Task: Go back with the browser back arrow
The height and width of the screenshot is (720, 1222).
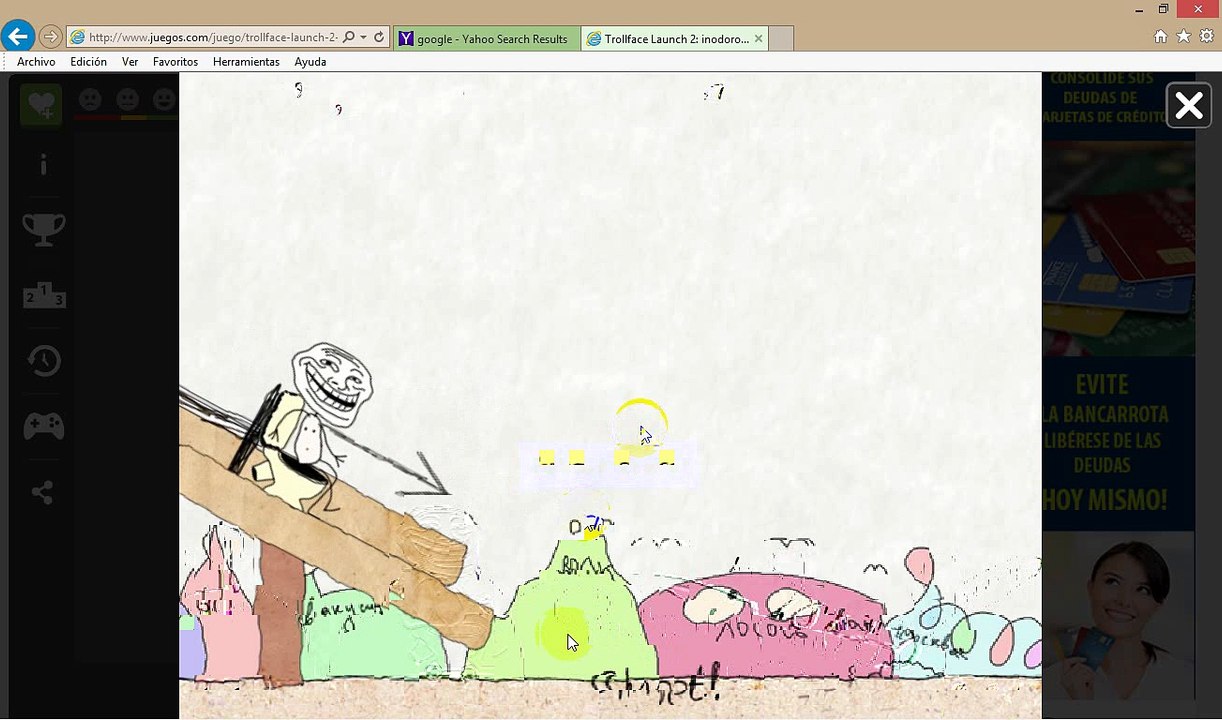Action: pos(17,37)
